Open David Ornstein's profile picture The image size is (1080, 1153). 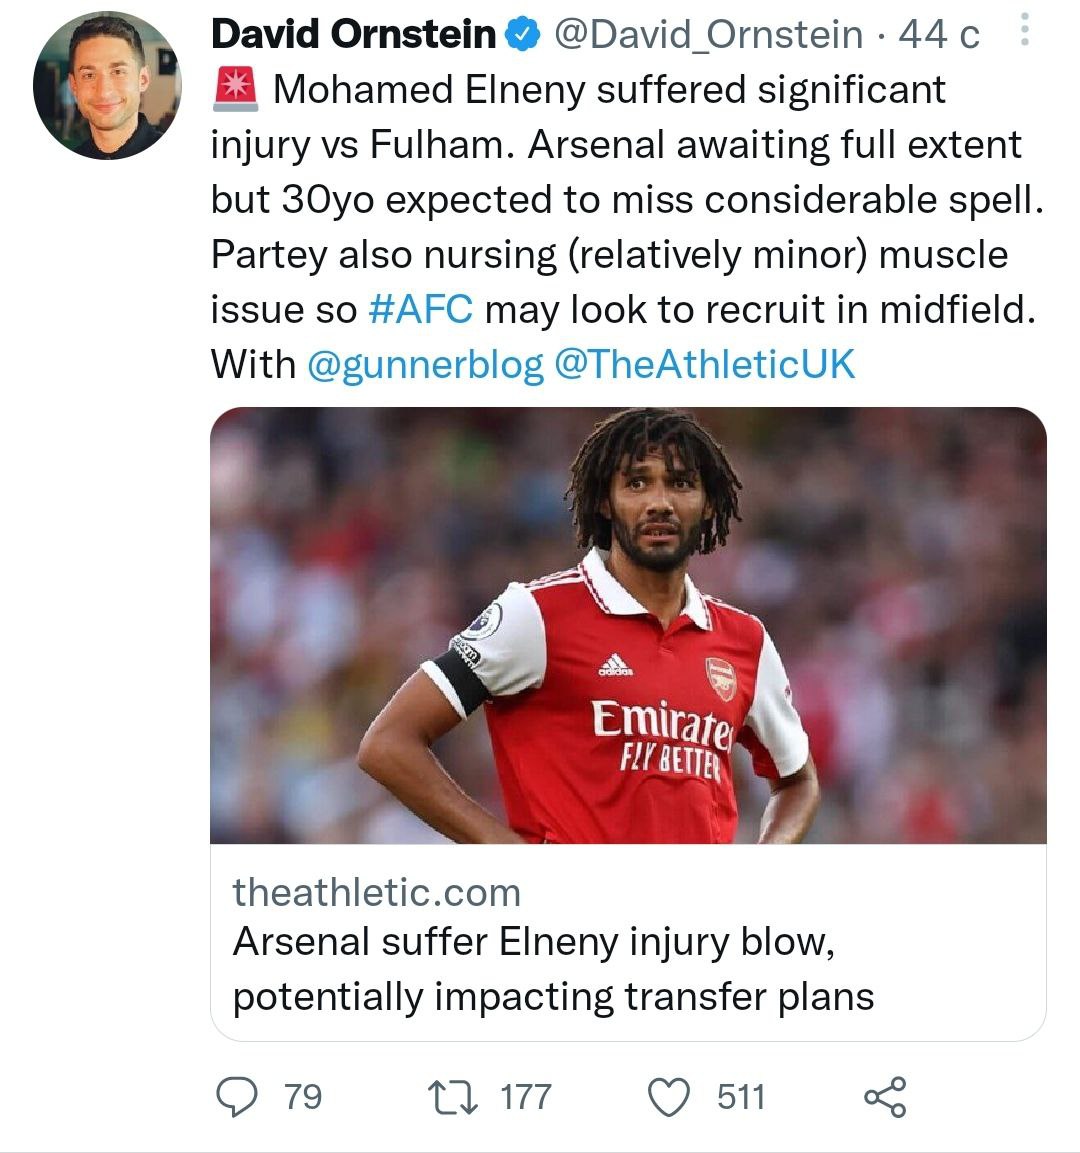pos(108,86)
